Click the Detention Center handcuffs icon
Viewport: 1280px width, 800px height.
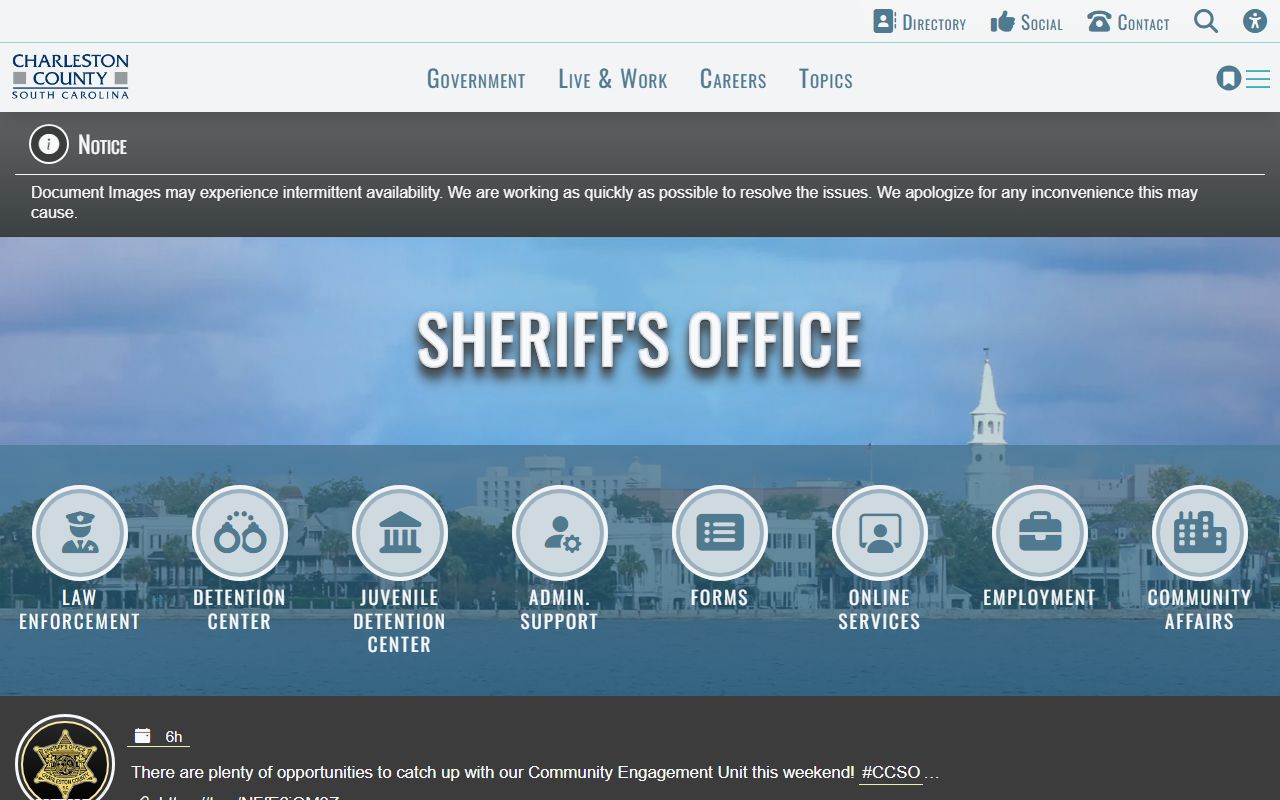(x=240, y=533)
